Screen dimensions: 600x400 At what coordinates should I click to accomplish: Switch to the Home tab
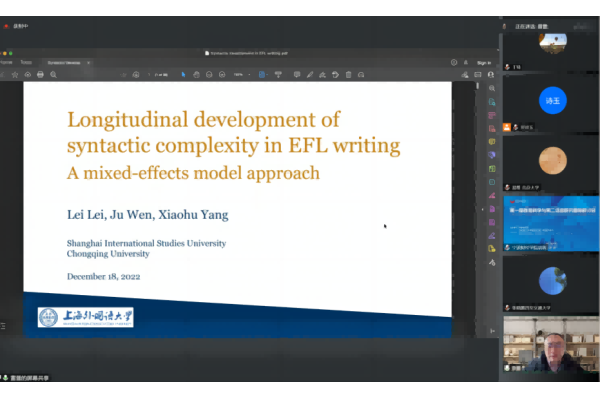pyautogui.click(x=8, y=62)
